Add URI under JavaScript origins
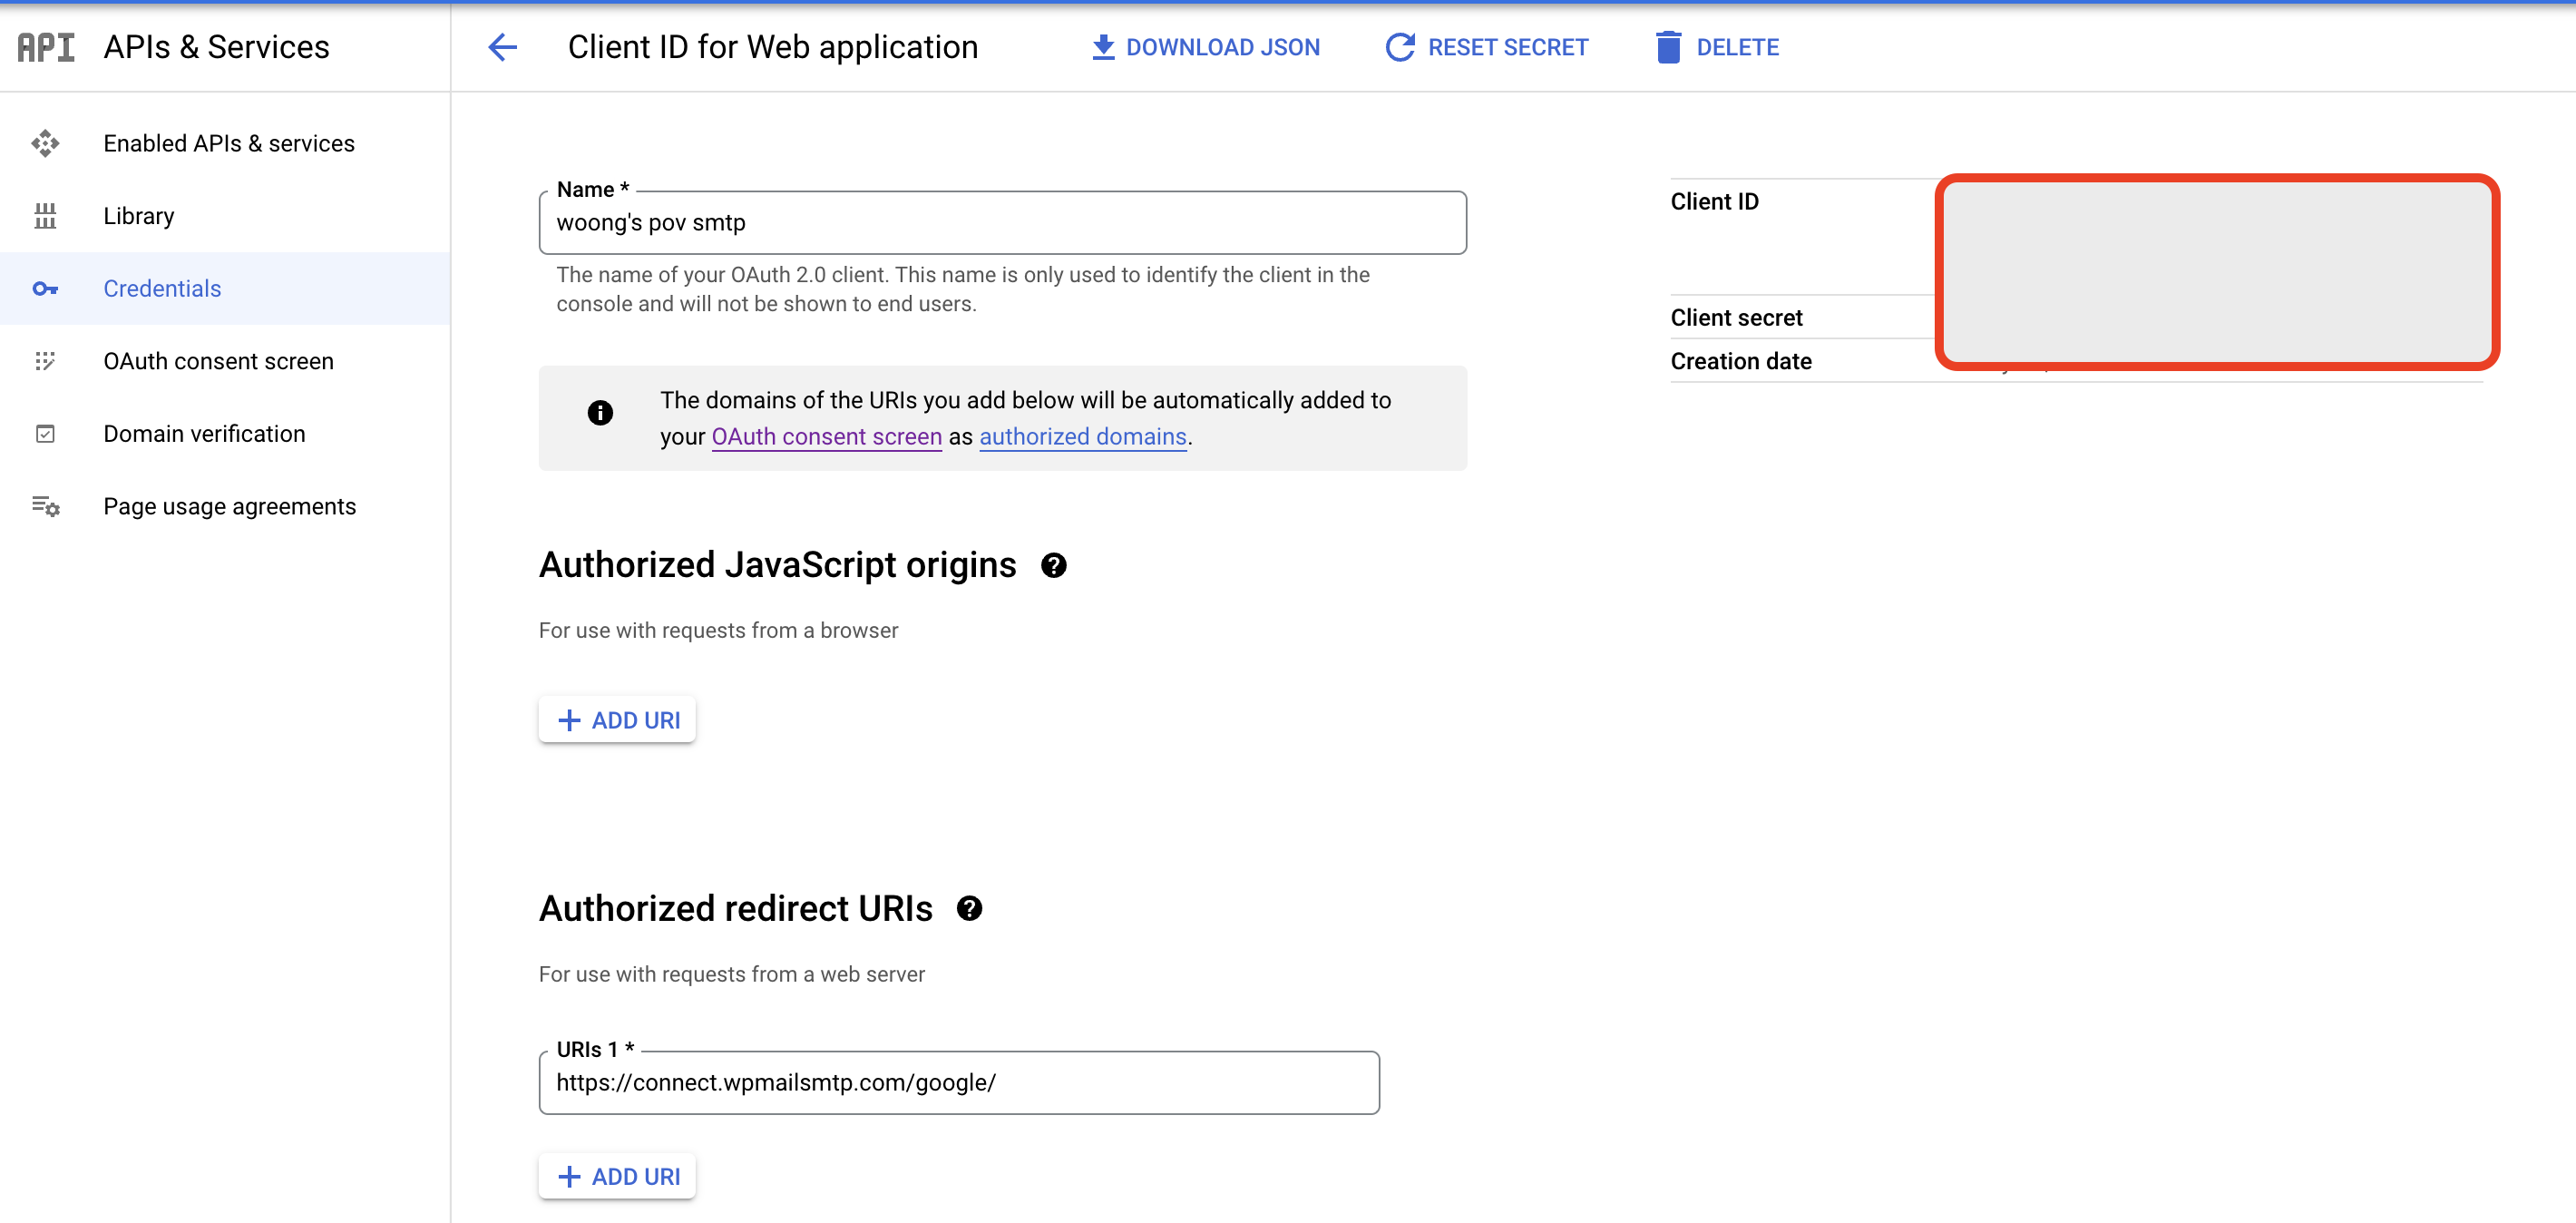The width and height of the screenshot is (2576, 1223). click(x=617, y=720)
